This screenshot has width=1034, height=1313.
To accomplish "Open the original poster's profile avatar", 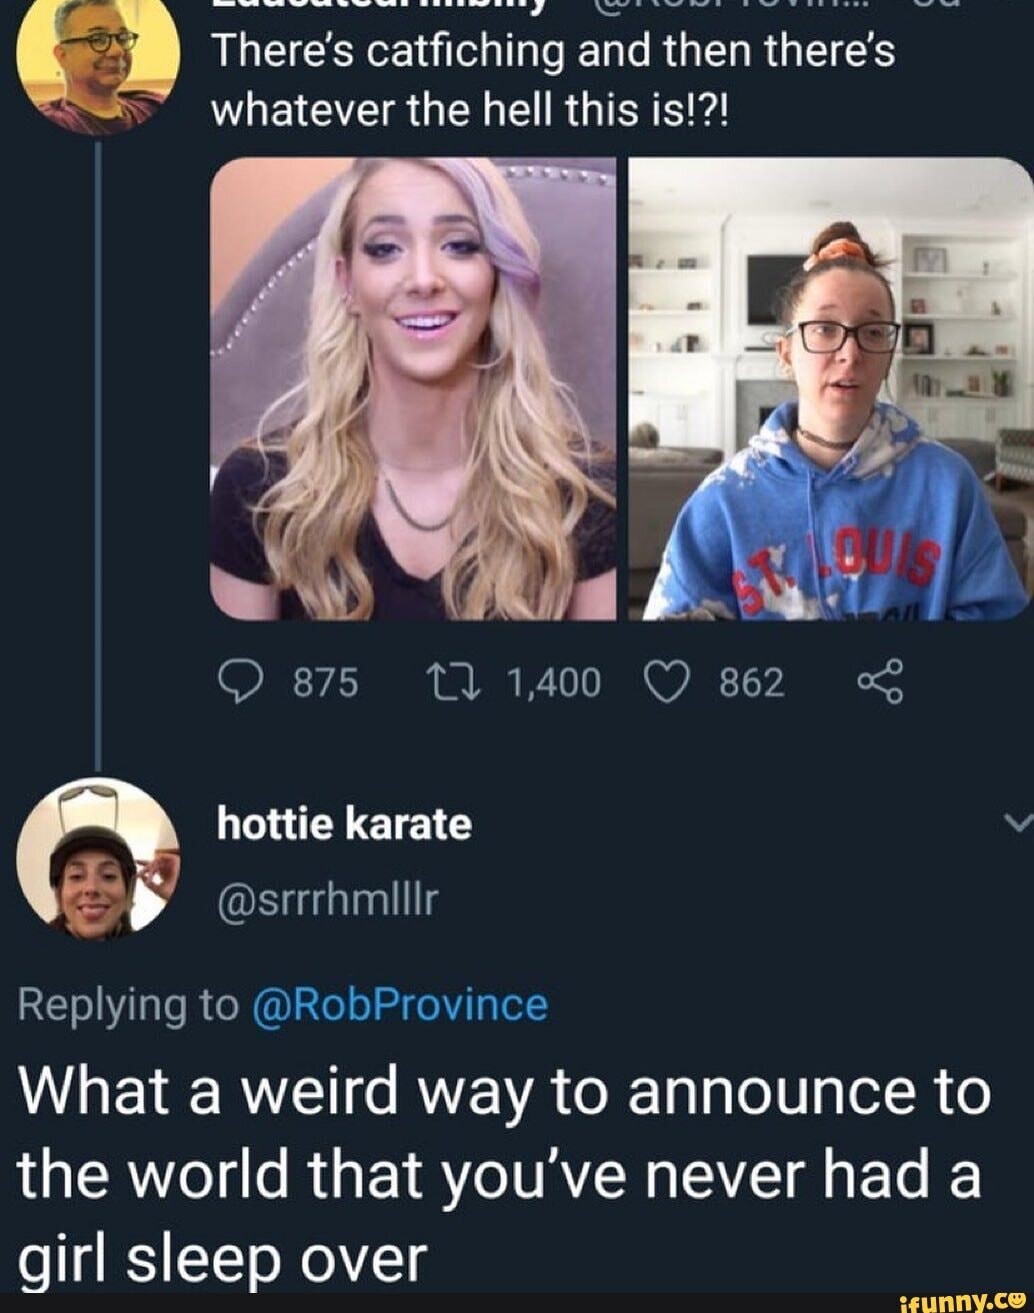I will tap(98, 65).
